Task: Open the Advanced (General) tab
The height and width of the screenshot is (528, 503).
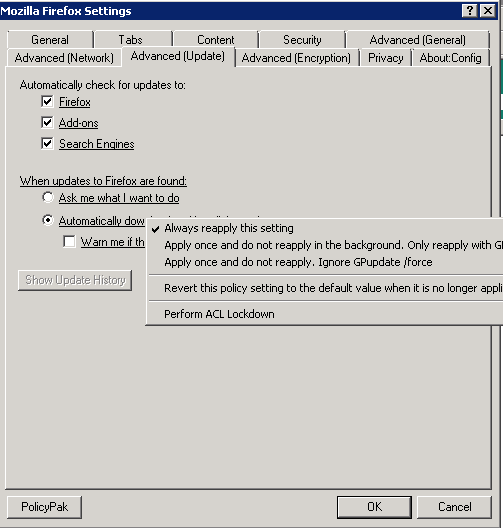Action: (417, 40)
